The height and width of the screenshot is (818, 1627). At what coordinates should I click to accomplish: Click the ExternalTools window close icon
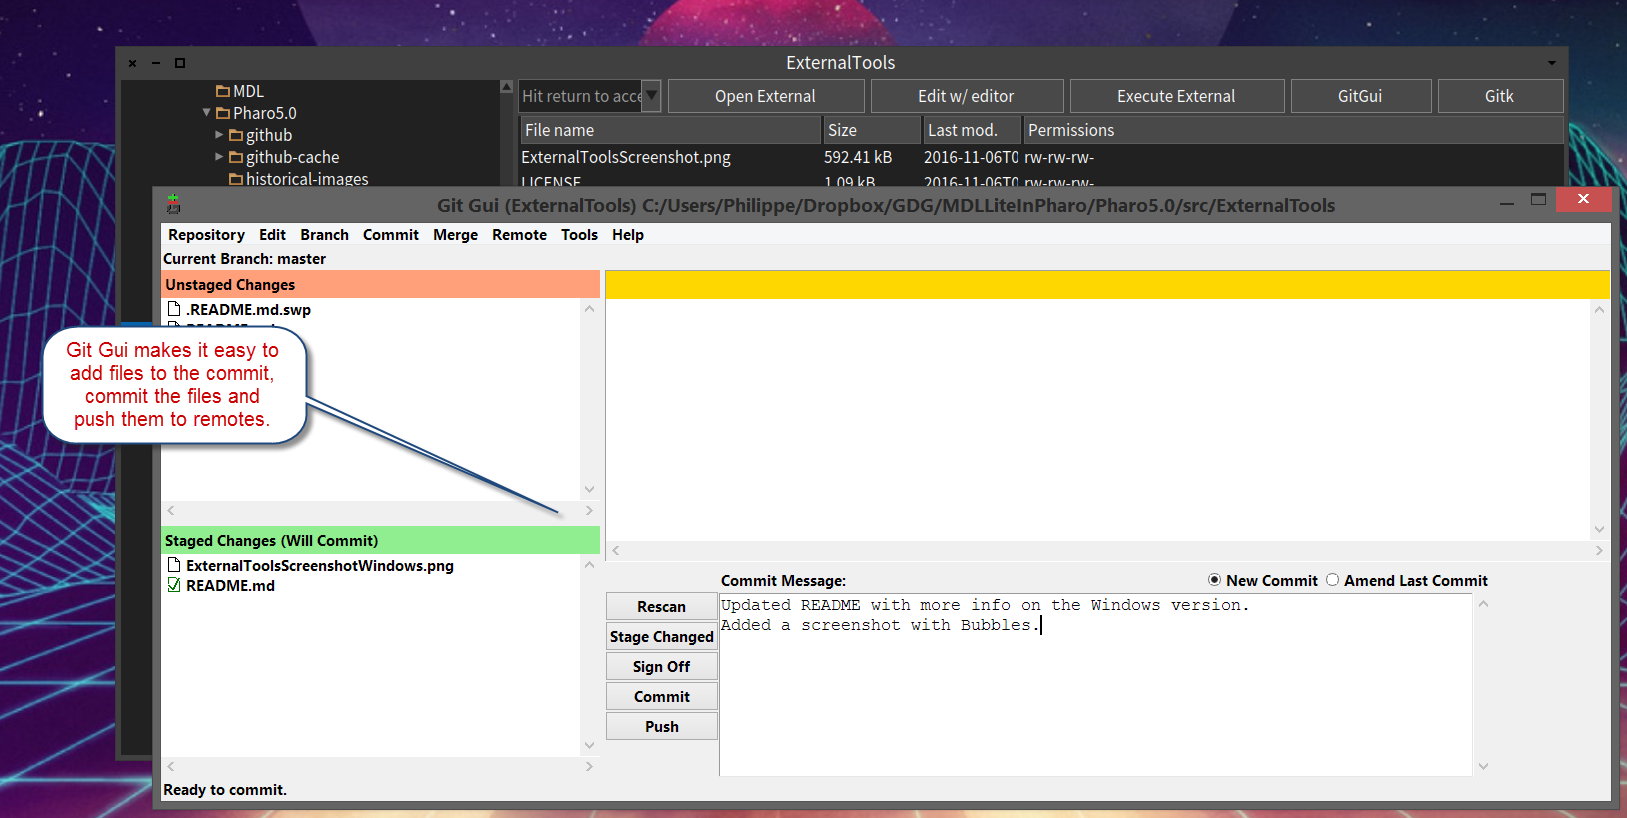[x=132, y=63]
